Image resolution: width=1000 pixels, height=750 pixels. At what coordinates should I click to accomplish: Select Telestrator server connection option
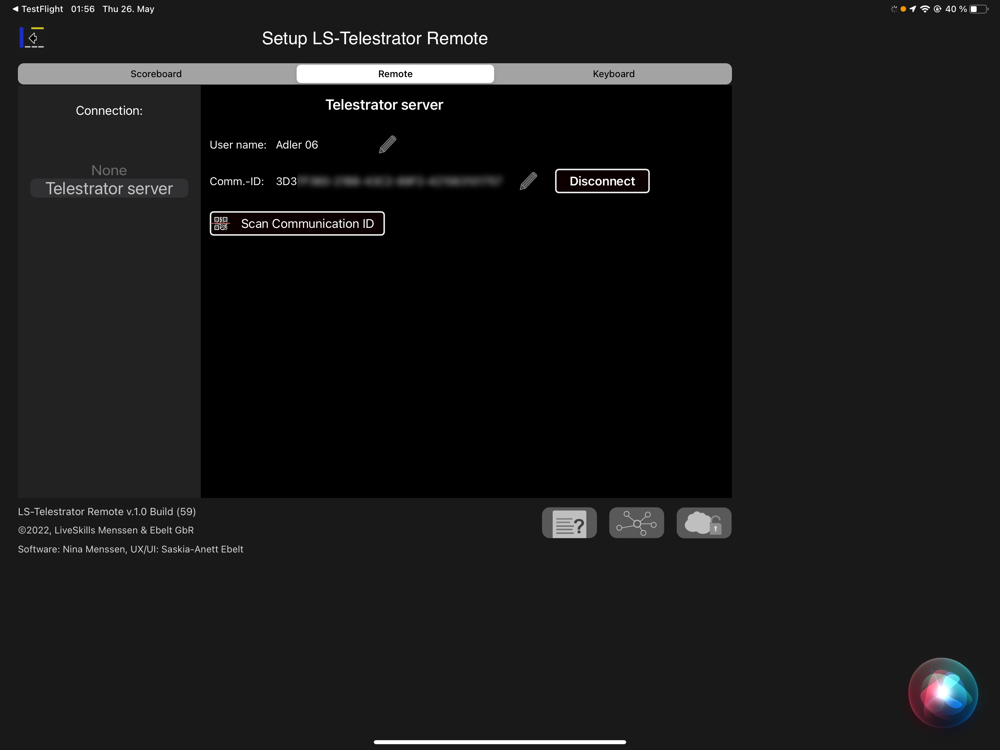pos(109,189)
